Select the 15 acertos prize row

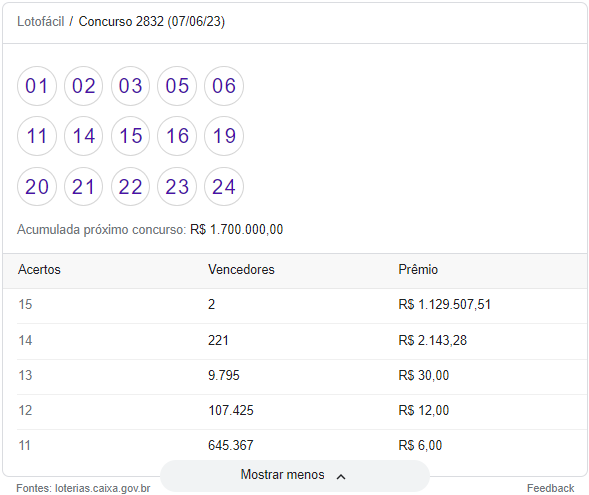[295, 305]
